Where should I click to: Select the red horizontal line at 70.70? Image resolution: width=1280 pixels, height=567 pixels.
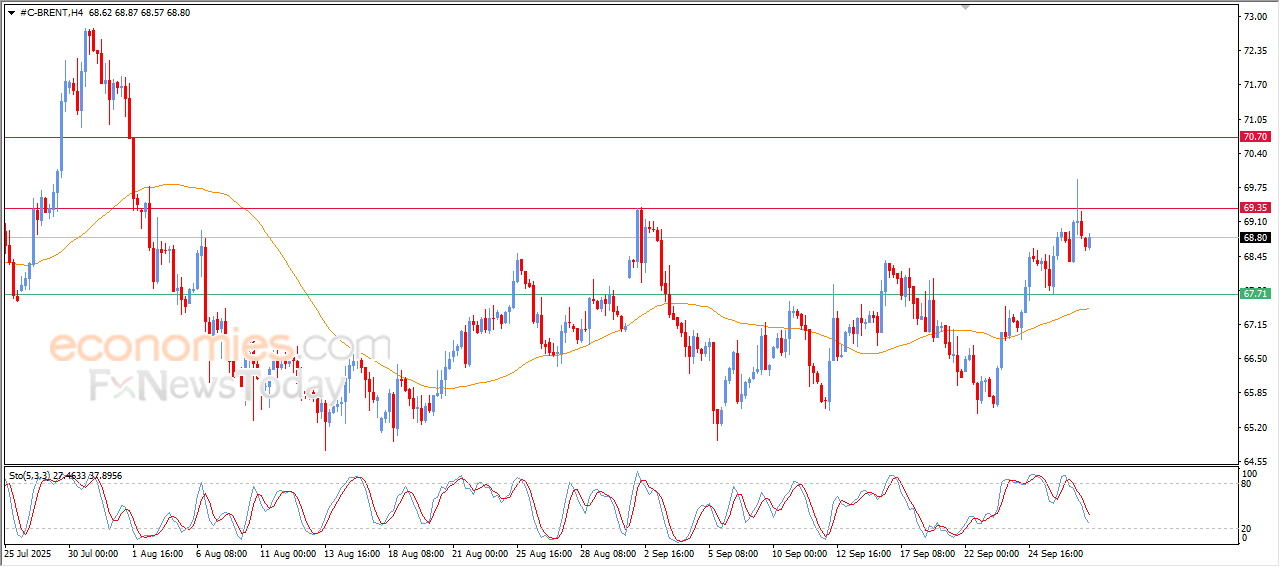pos(620,137)
